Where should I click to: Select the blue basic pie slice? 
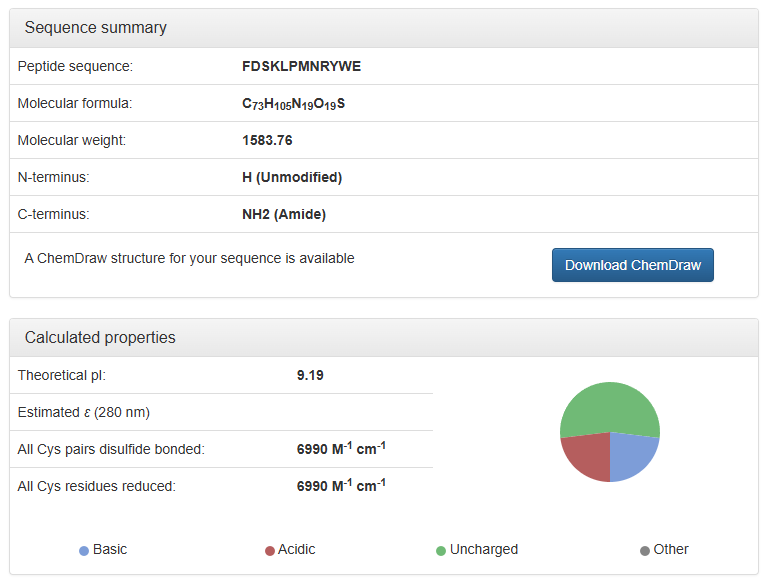coord(632,456)
